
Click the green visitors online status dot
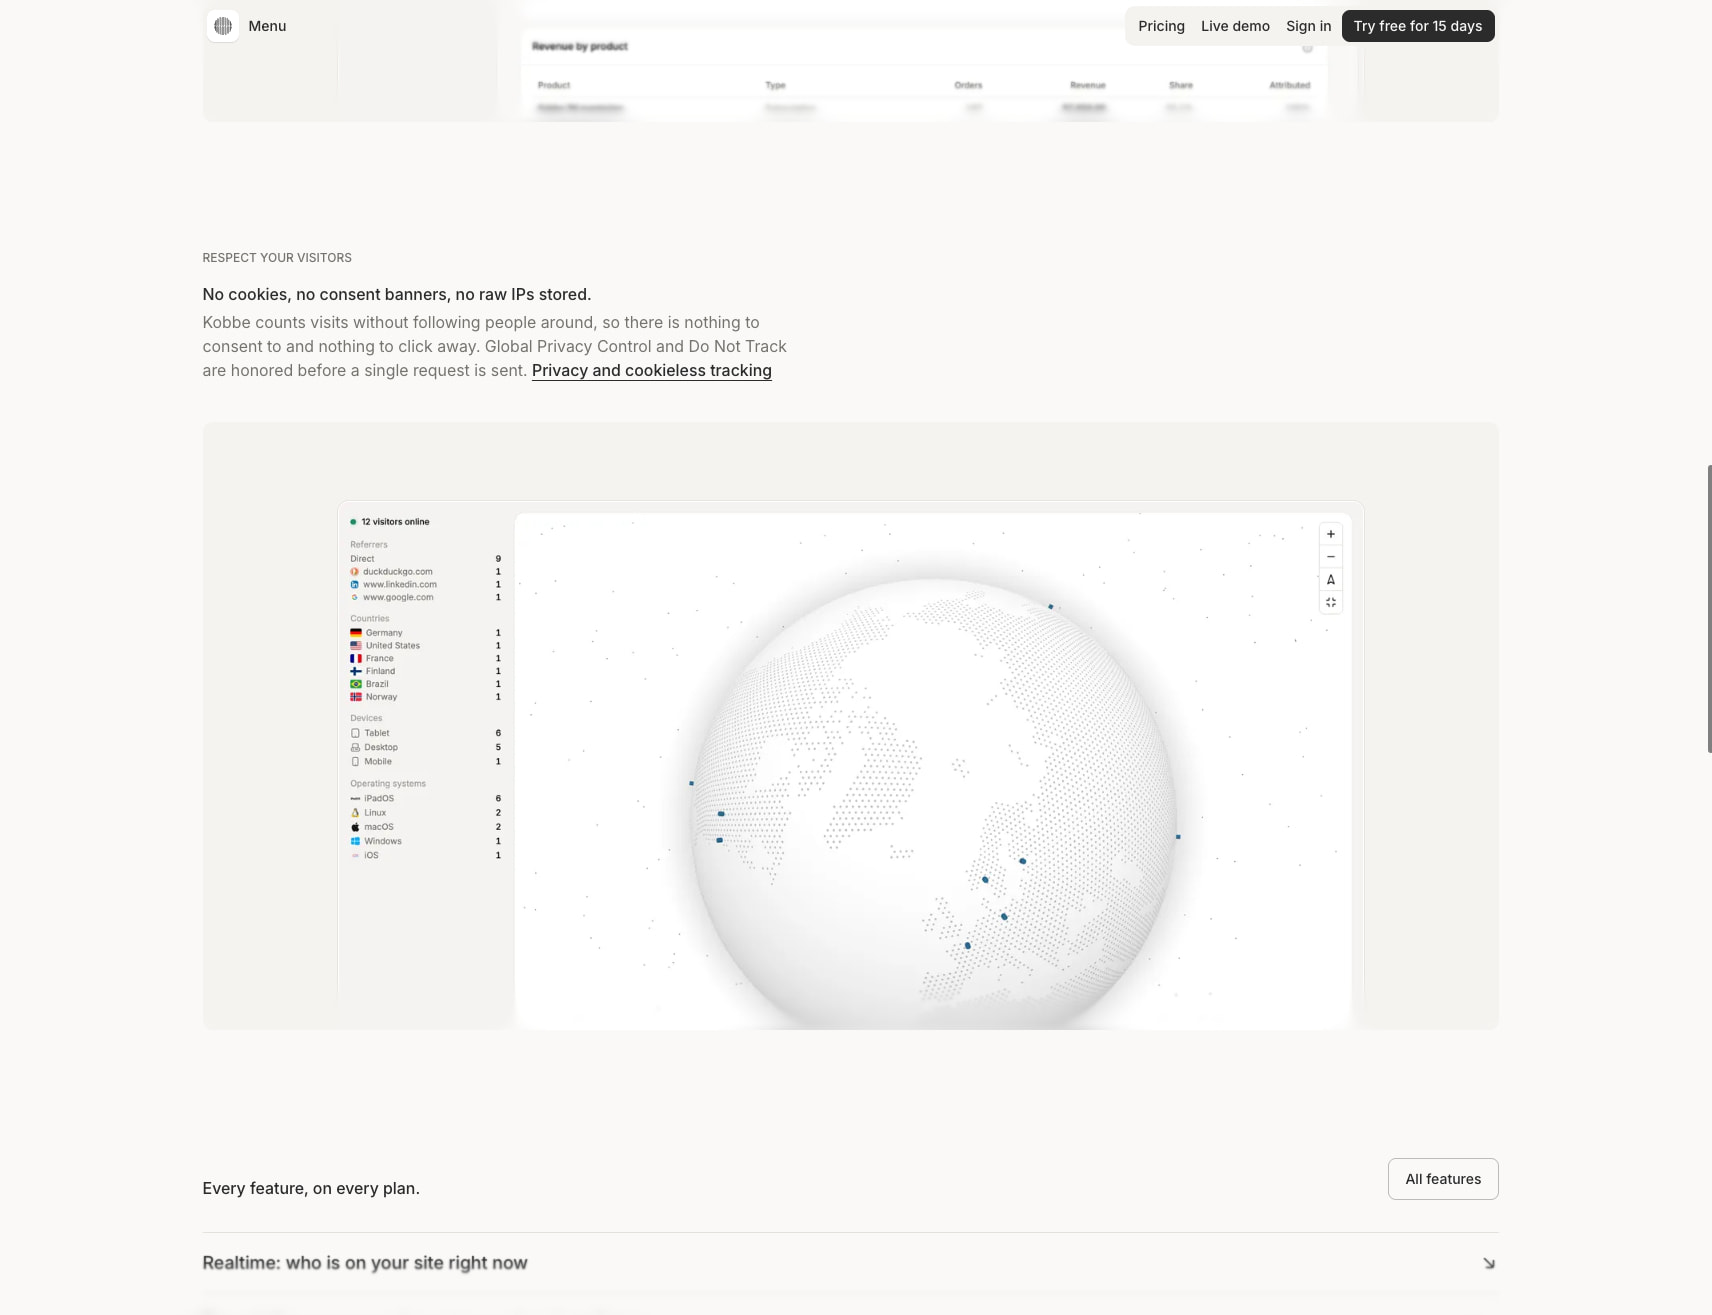(353, 522)
